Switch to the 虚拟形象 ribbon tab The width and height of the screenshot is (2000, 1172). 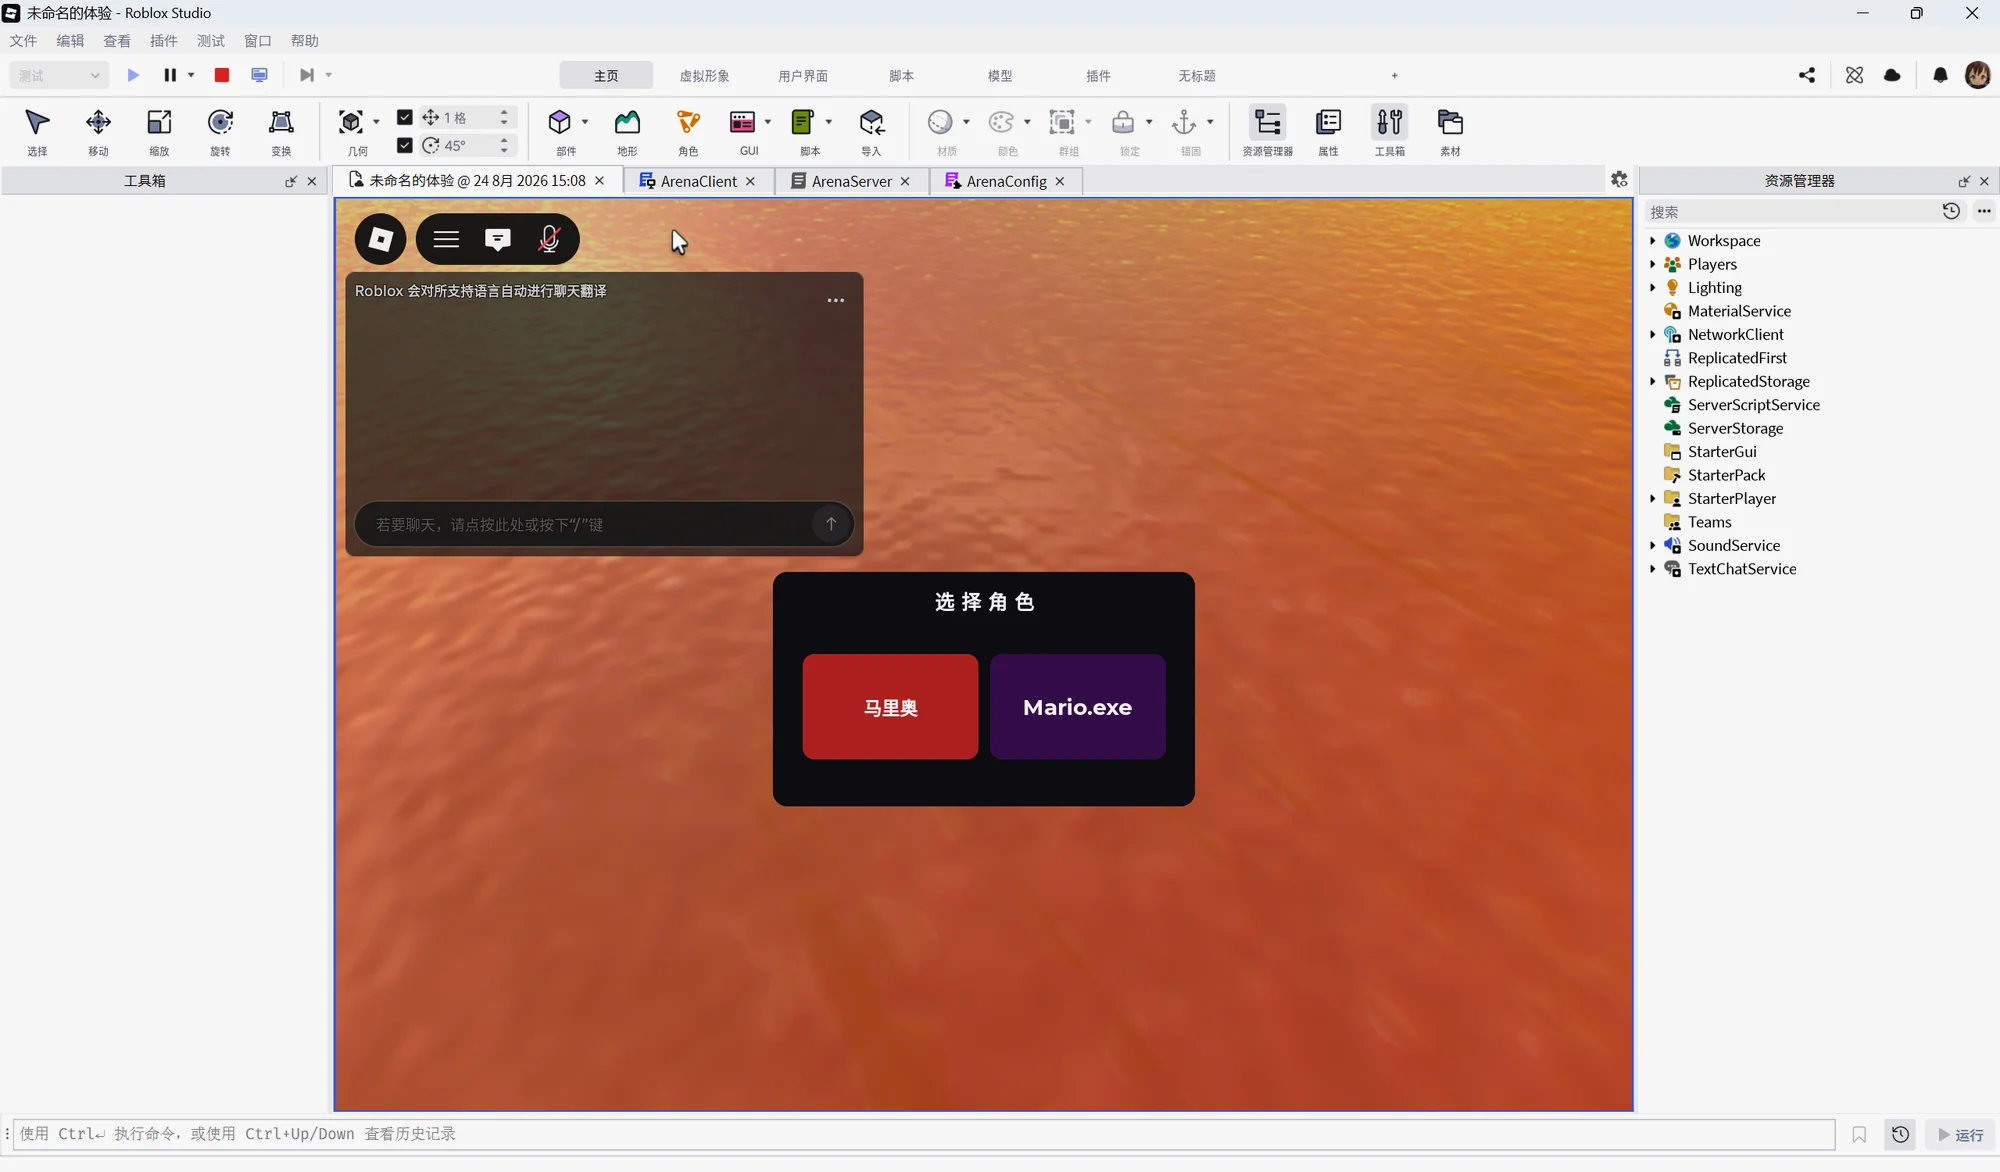coord(704,76)
